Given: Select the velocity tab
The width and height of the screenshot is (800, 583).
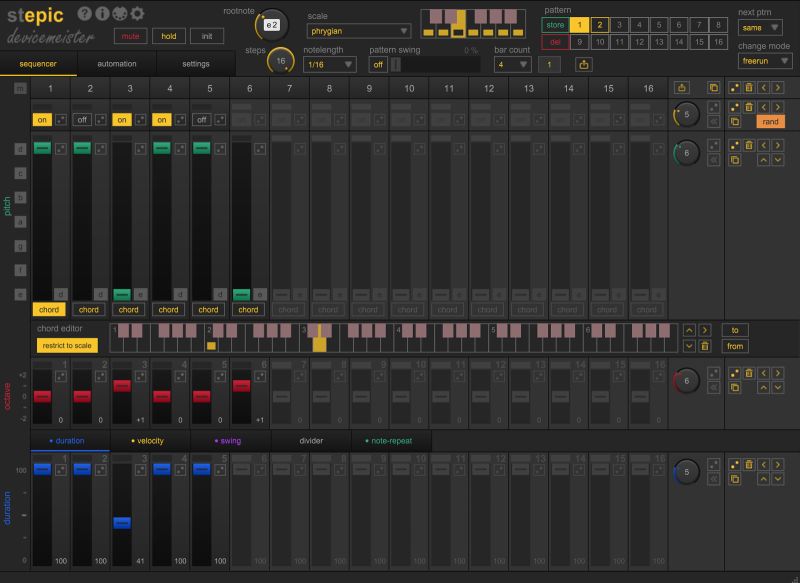Looking at the screenshot, I should coord(149,441).
